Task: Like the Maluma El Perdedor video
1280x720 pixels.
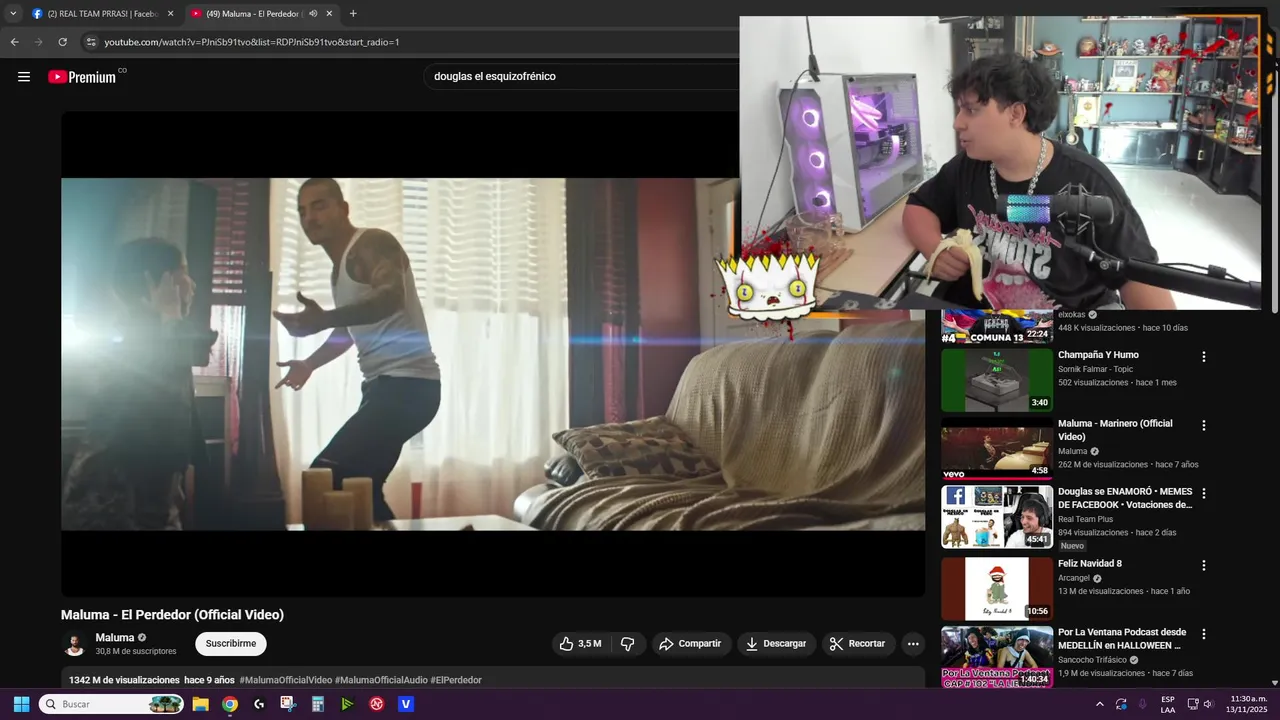Action: coord(580,644)
